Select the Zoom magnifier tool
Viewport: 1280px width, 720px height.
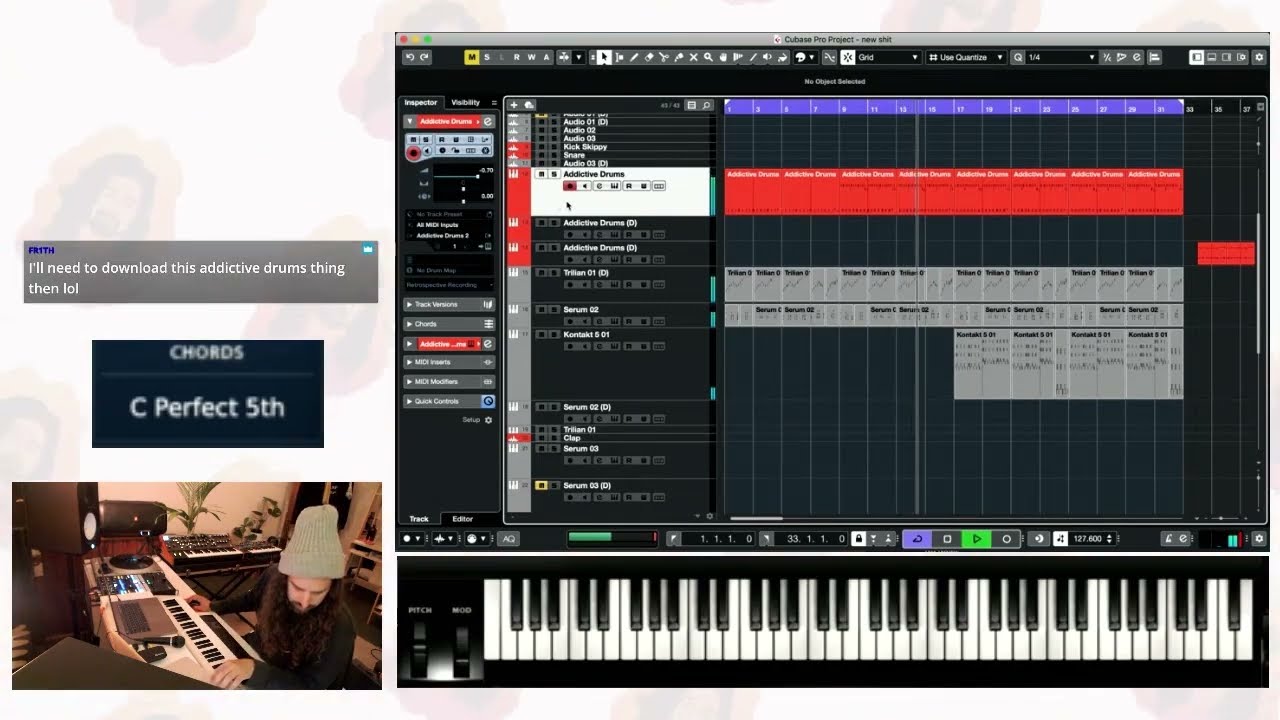708,57
